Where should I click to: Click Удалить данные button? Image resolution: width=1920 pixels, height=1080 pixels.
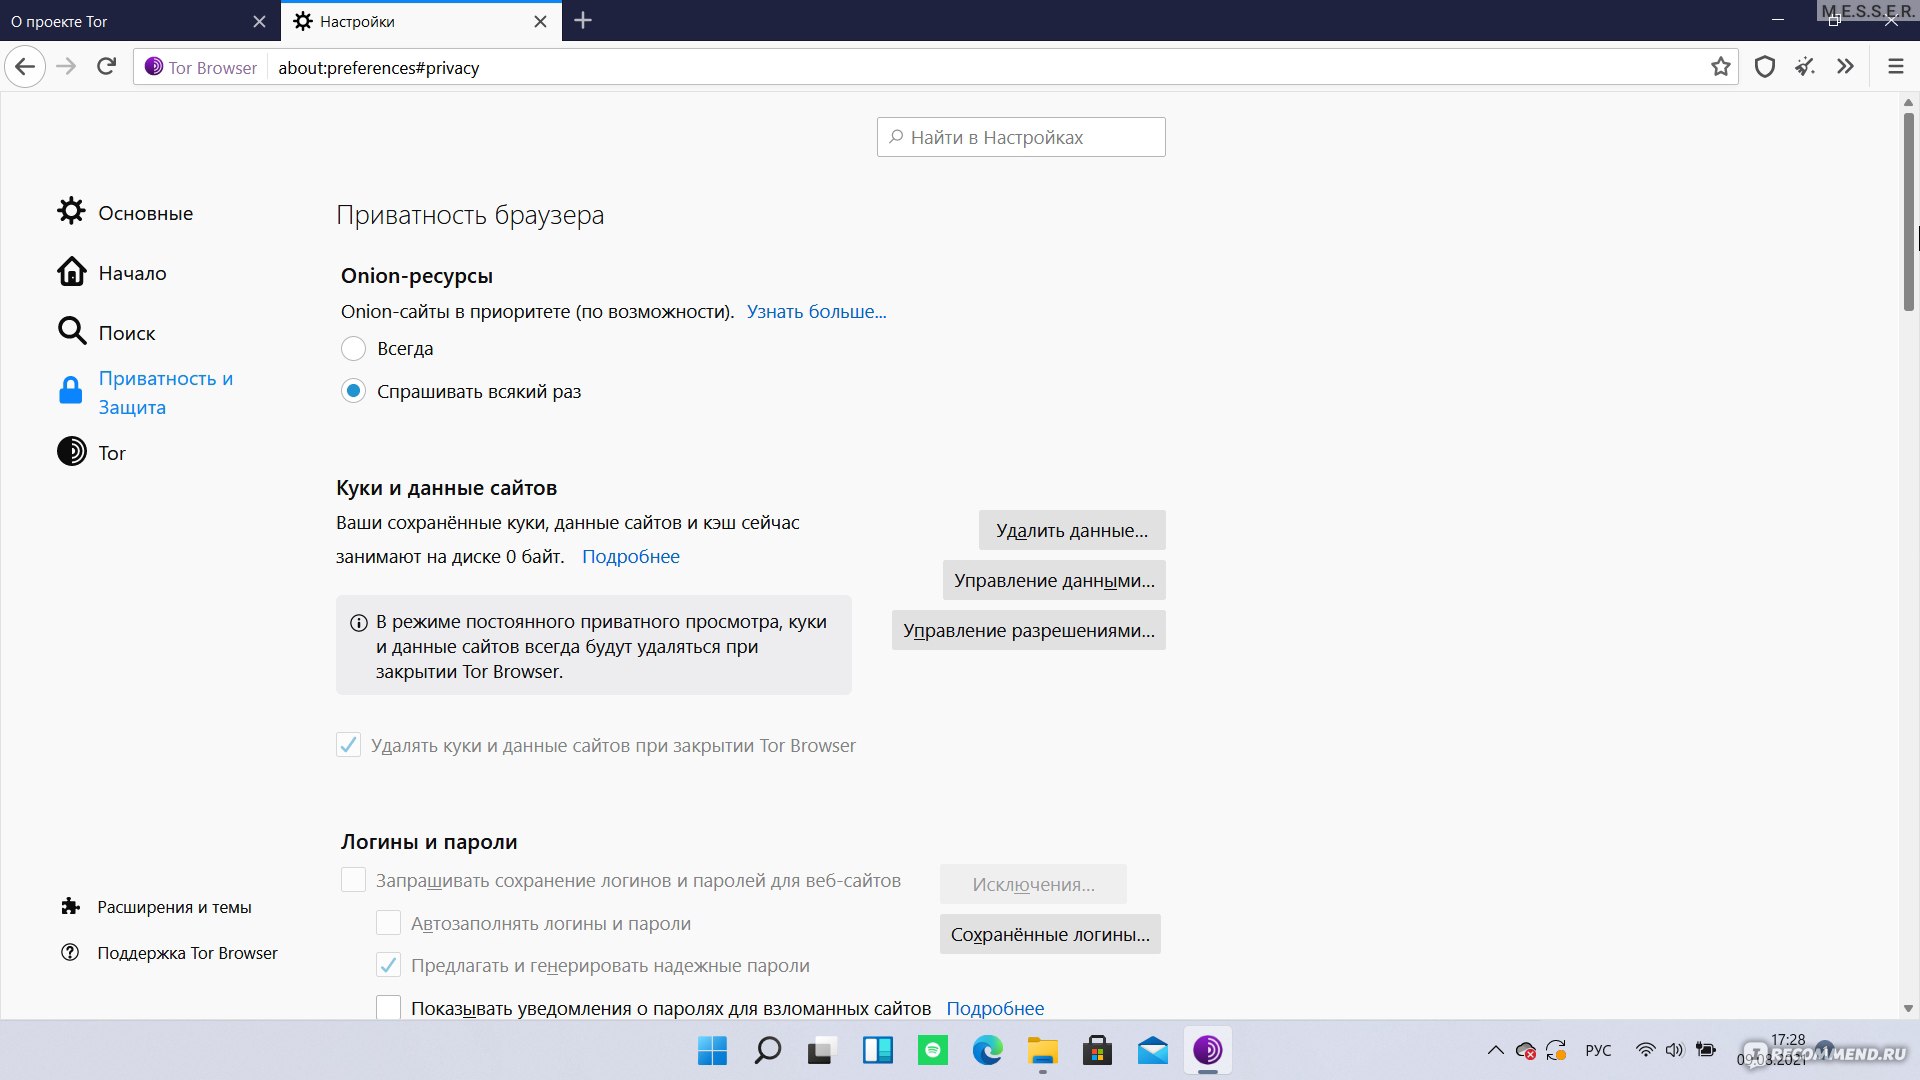(x=1071, y=529)
